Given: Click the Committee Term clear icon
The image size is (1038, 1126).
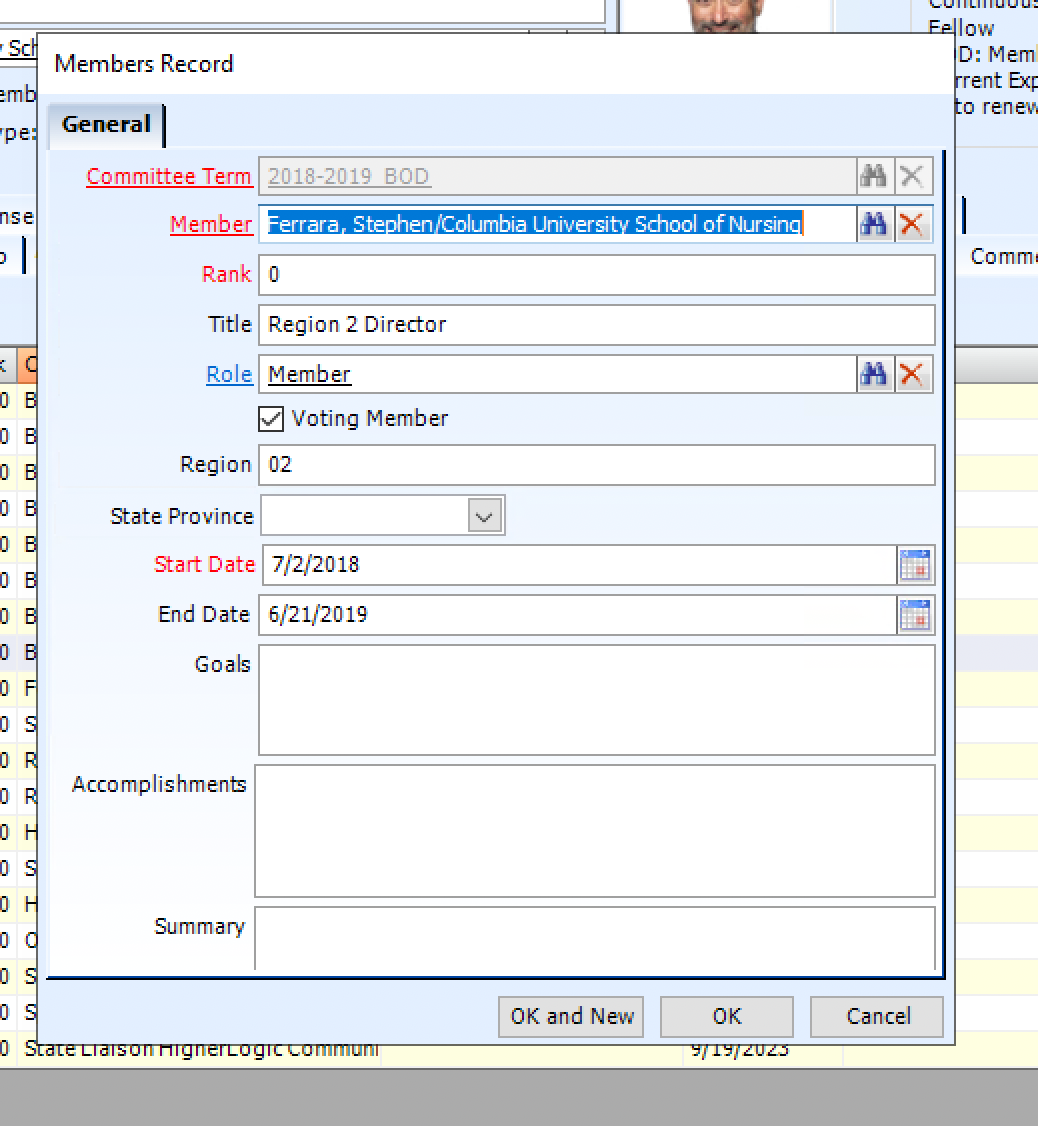Looking at the screenshot, I should [x=913, y=175].
